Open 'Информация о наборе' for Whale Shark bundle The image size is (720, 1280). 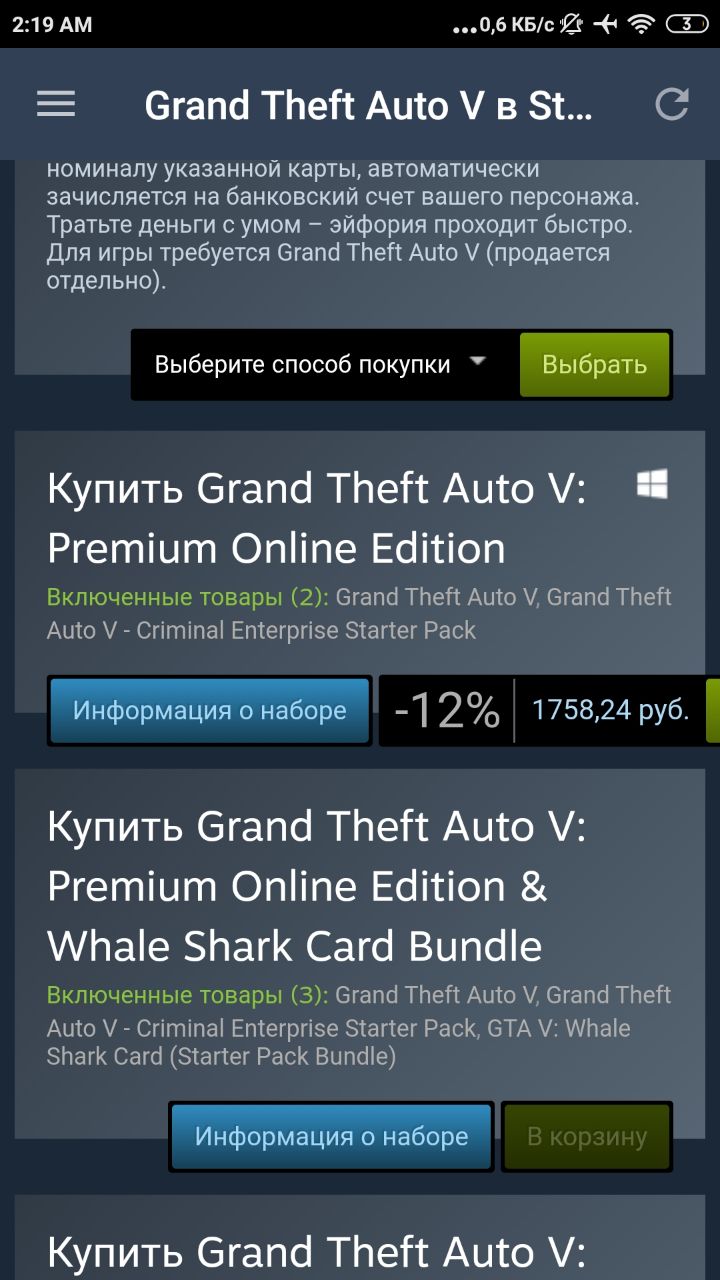tap(331, 1137)
